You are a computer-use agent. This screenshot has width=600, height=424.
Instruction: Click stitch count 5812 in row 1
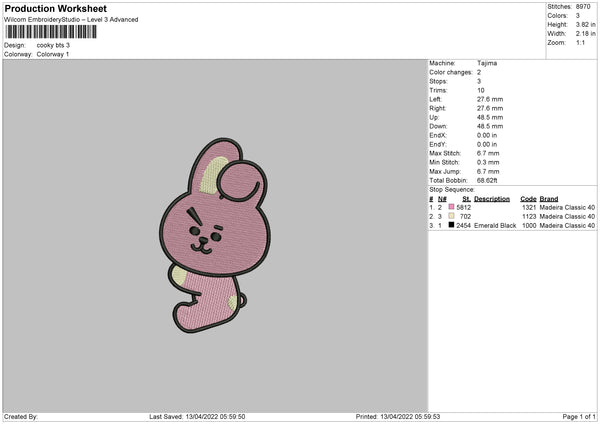click(x=464, y=207)
